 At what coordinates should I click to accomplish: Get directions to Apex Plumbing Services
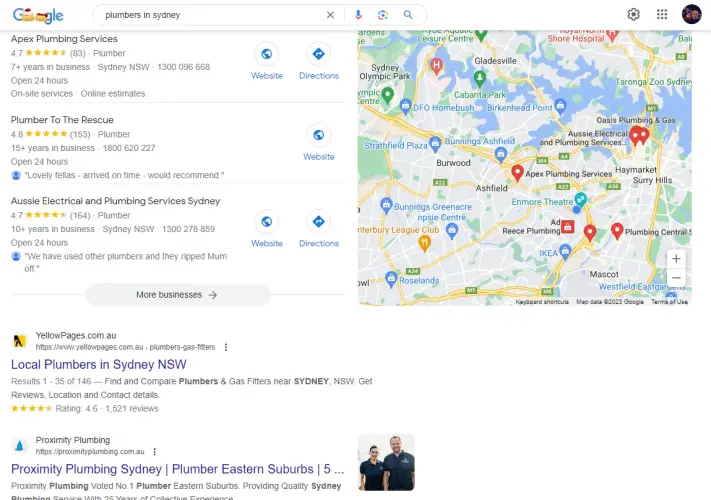(319, 54)
